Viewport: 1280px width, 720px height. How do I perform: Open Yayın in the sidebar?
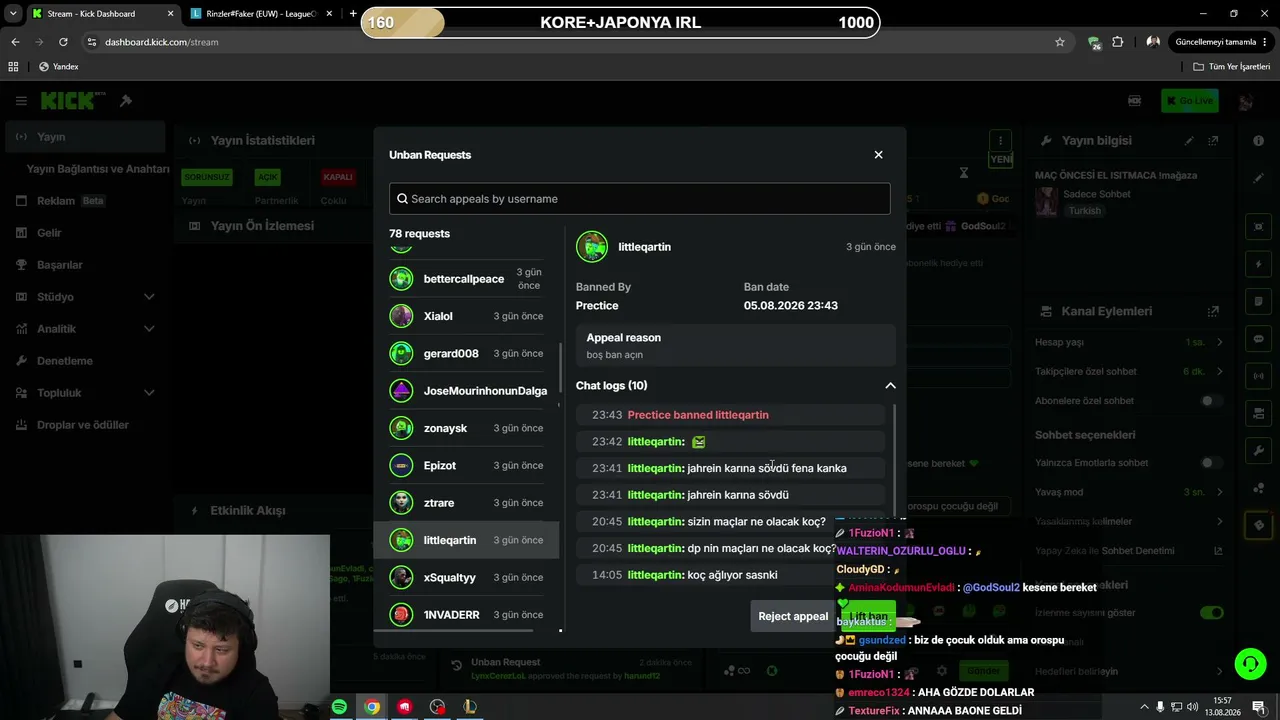pyautogui.click(x=85, y=137)
